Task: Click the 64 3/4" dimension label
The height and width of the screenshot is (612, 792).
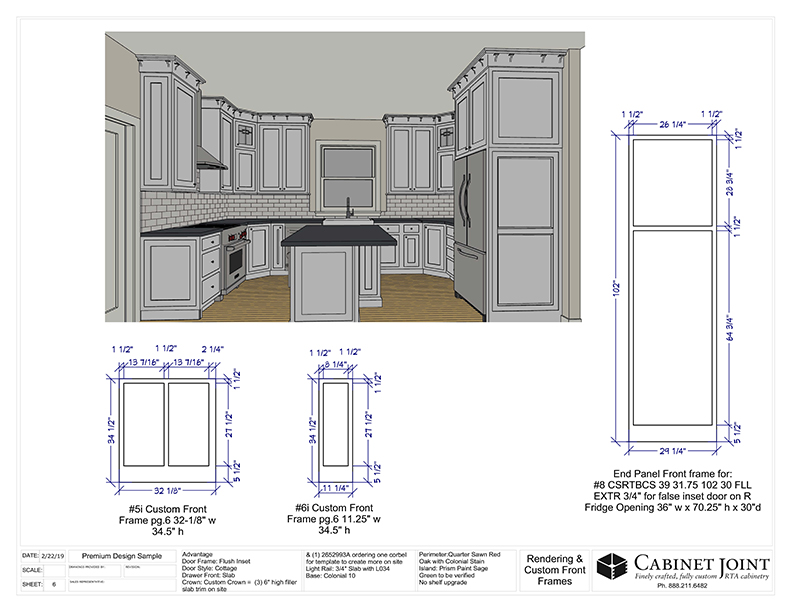Action: tap(731, 328)
